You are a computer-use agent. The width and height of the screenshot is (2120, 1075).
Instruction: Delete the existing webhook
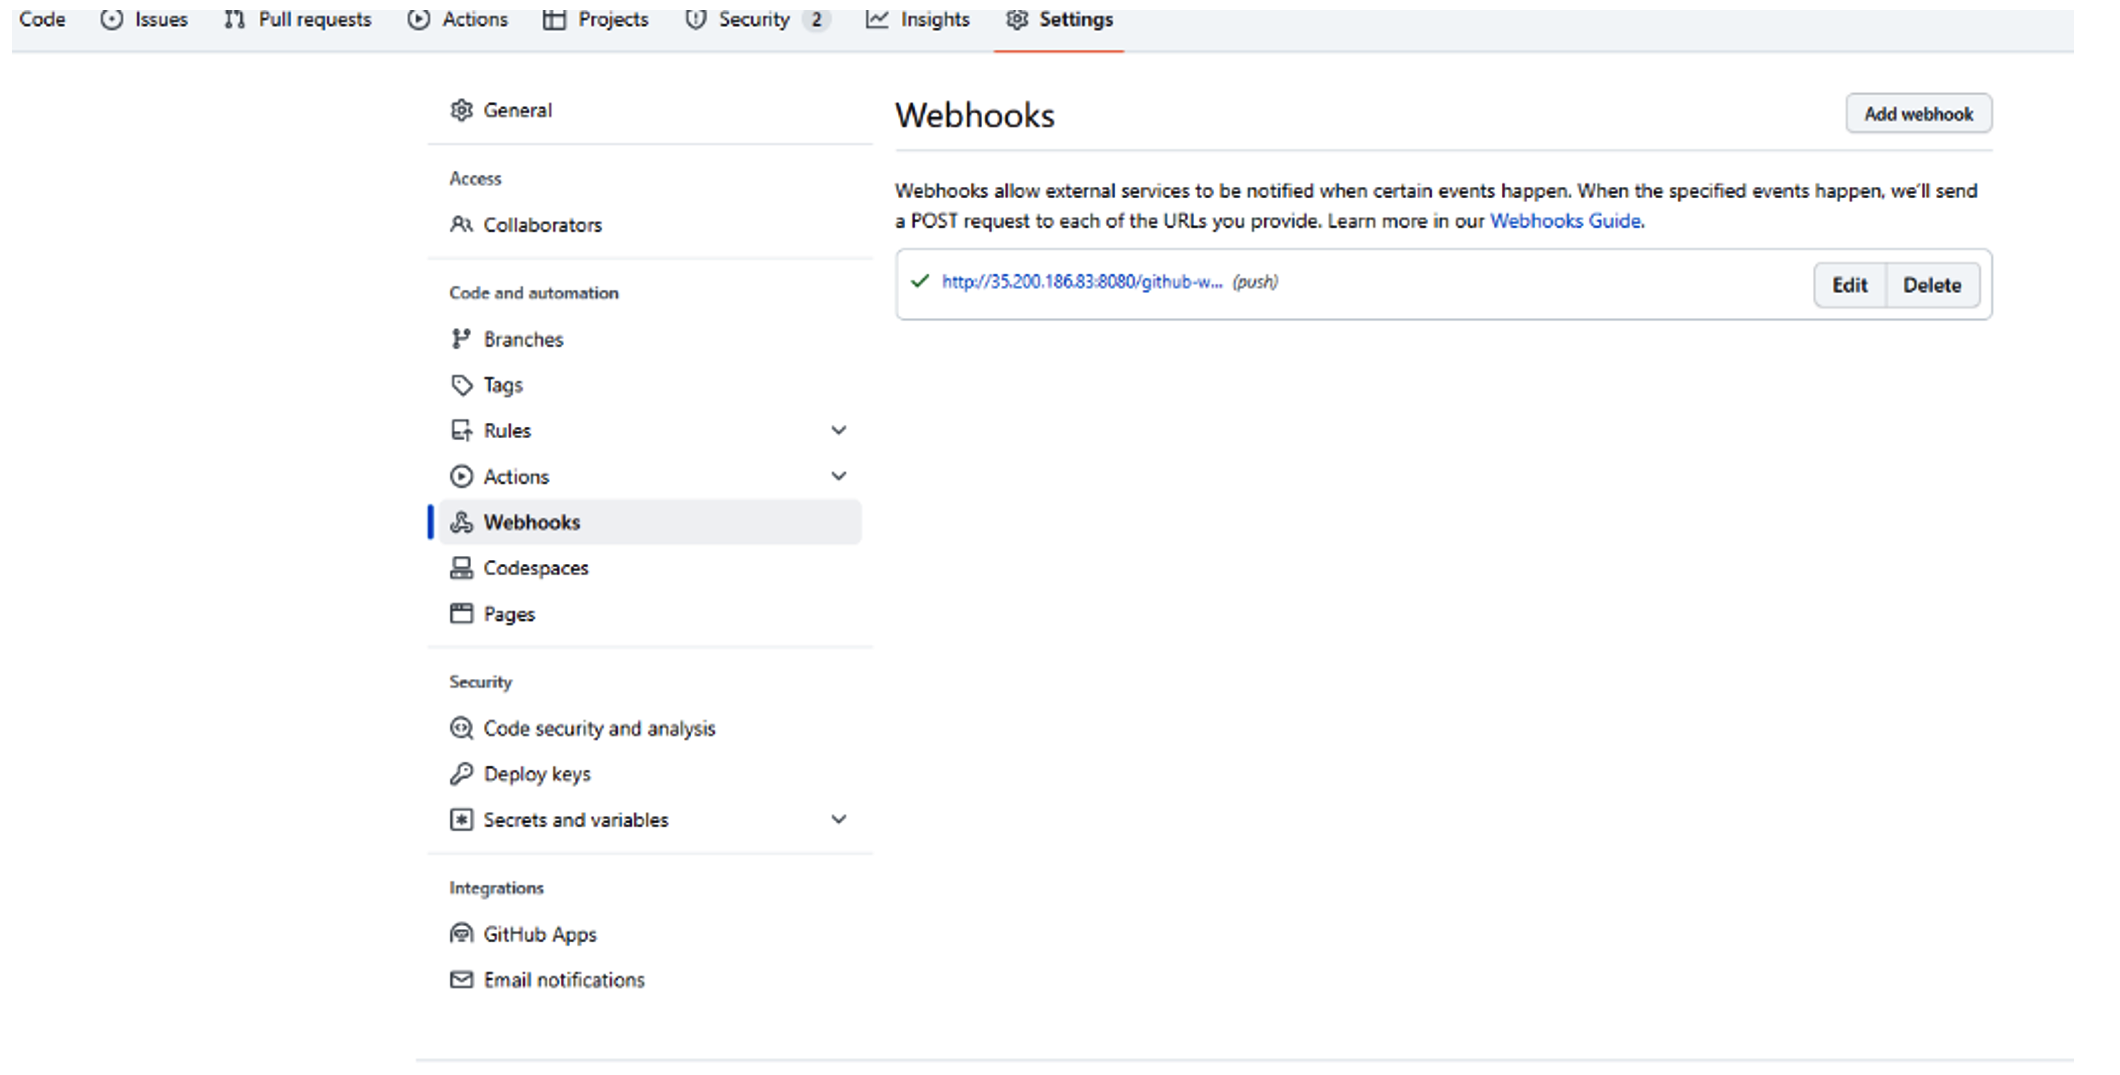pyautogui.click(x=1932, y=285)
